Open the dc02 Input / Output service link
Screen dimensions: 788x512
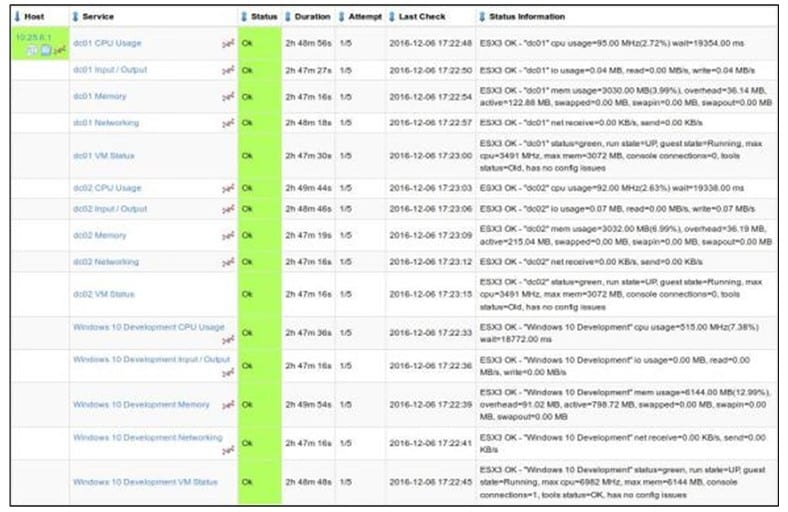110,209
